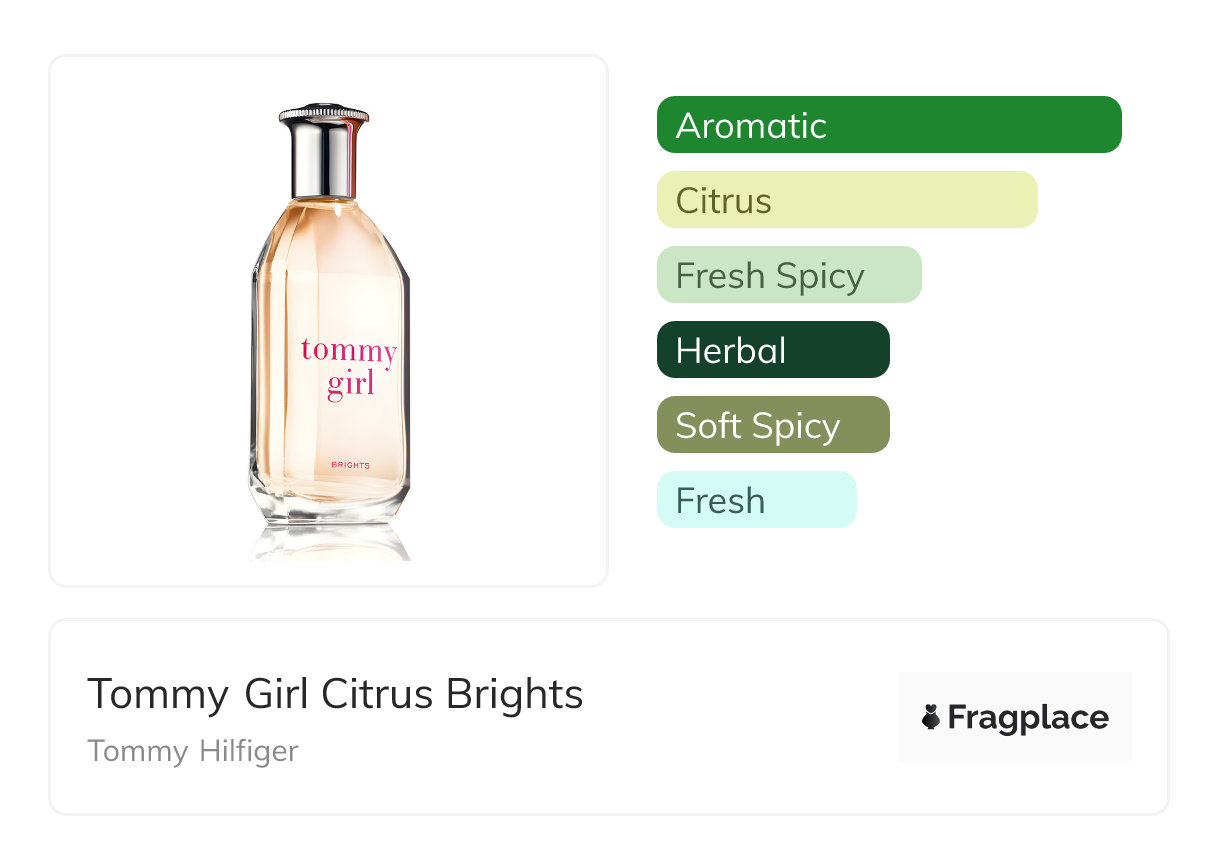Click the silver cap of the bottle
The width and height of the screenshot is (1218, 864).
(324, 150)
